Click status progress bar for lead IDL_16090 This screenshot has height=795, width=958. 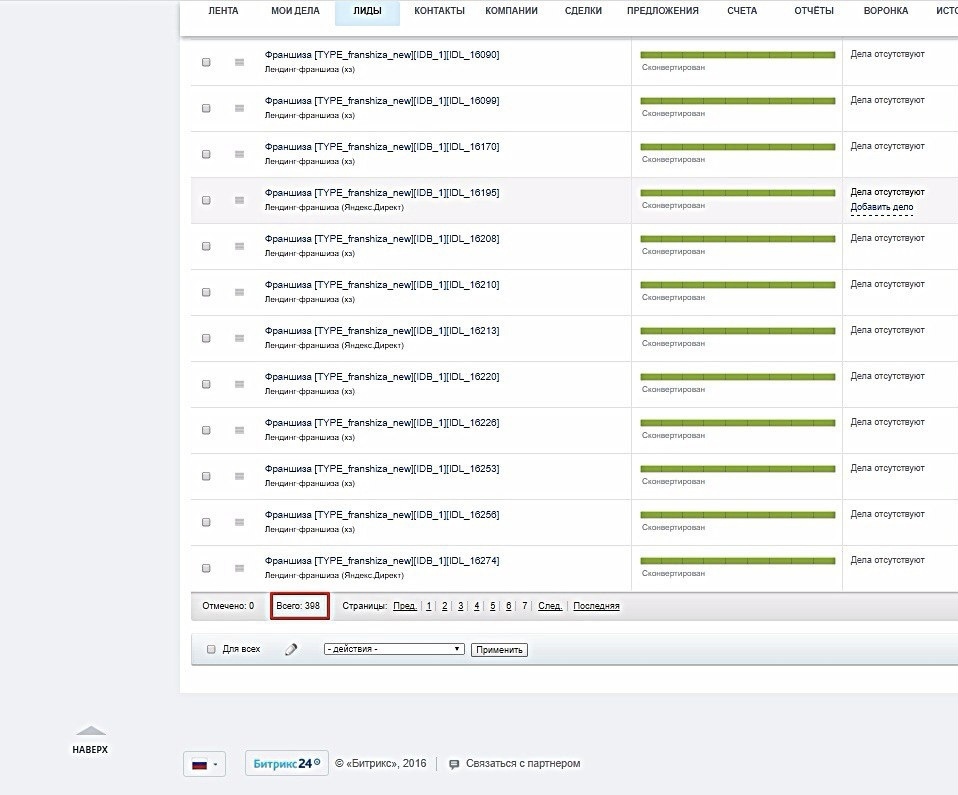tap(737, 55)
